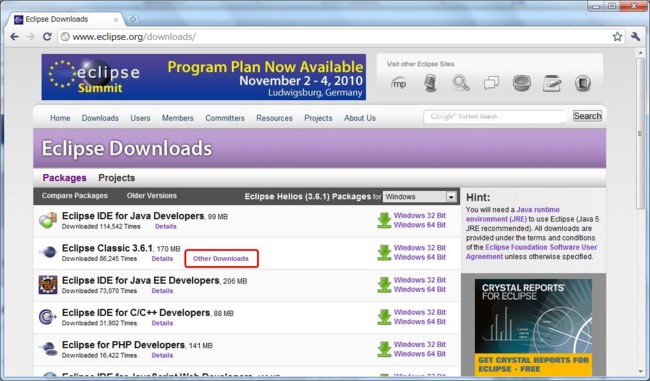The height and width of the screenshot is (381, 650).
Task: Download PHP Developers Windows 64 Bit
Action: point(420,354)
